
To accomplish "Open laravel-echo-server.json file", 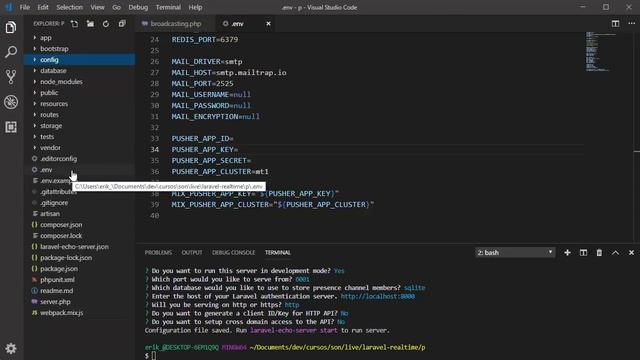I will [x=80, y=247].
